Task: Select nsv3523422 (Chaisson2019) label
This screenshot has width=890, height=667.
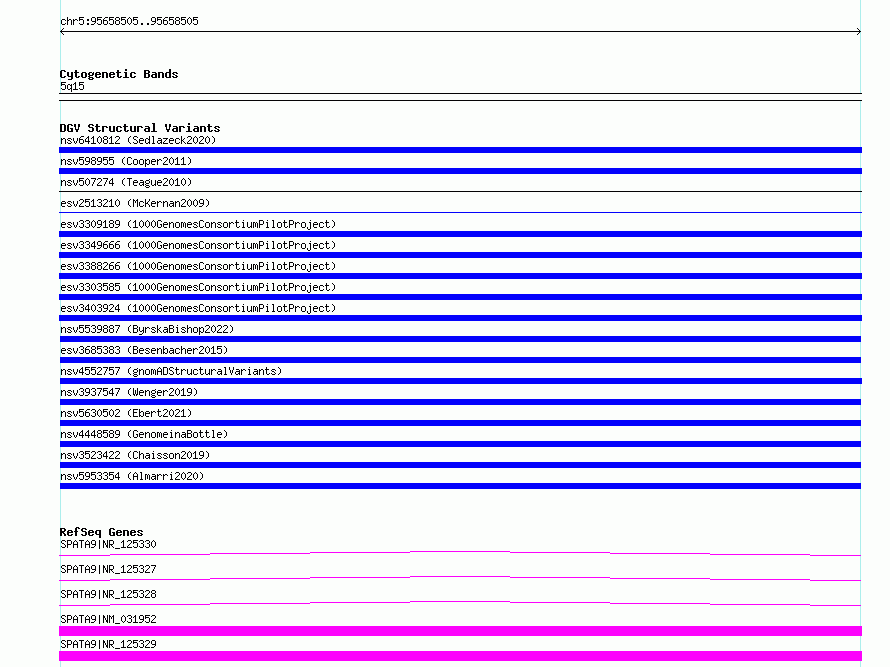Action: [135, 455]
